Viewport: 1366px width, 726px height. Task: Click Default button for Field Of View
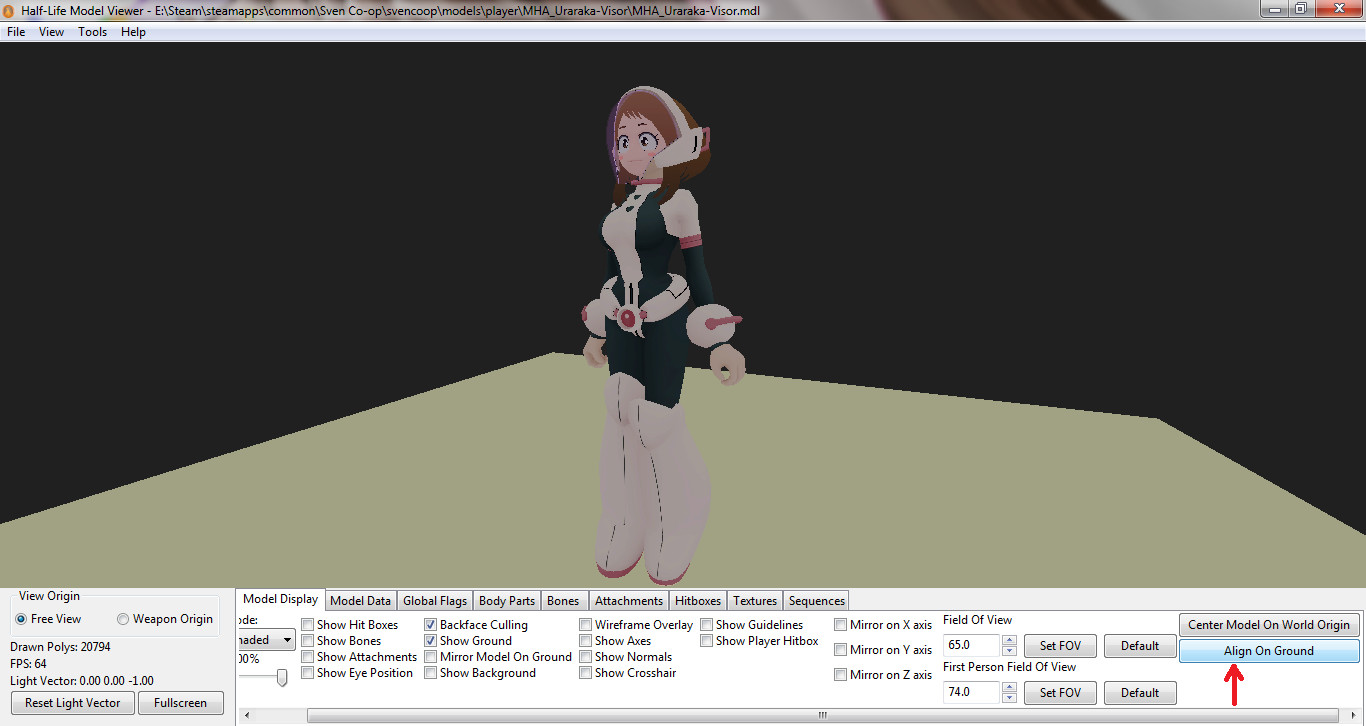point(1140,646)
